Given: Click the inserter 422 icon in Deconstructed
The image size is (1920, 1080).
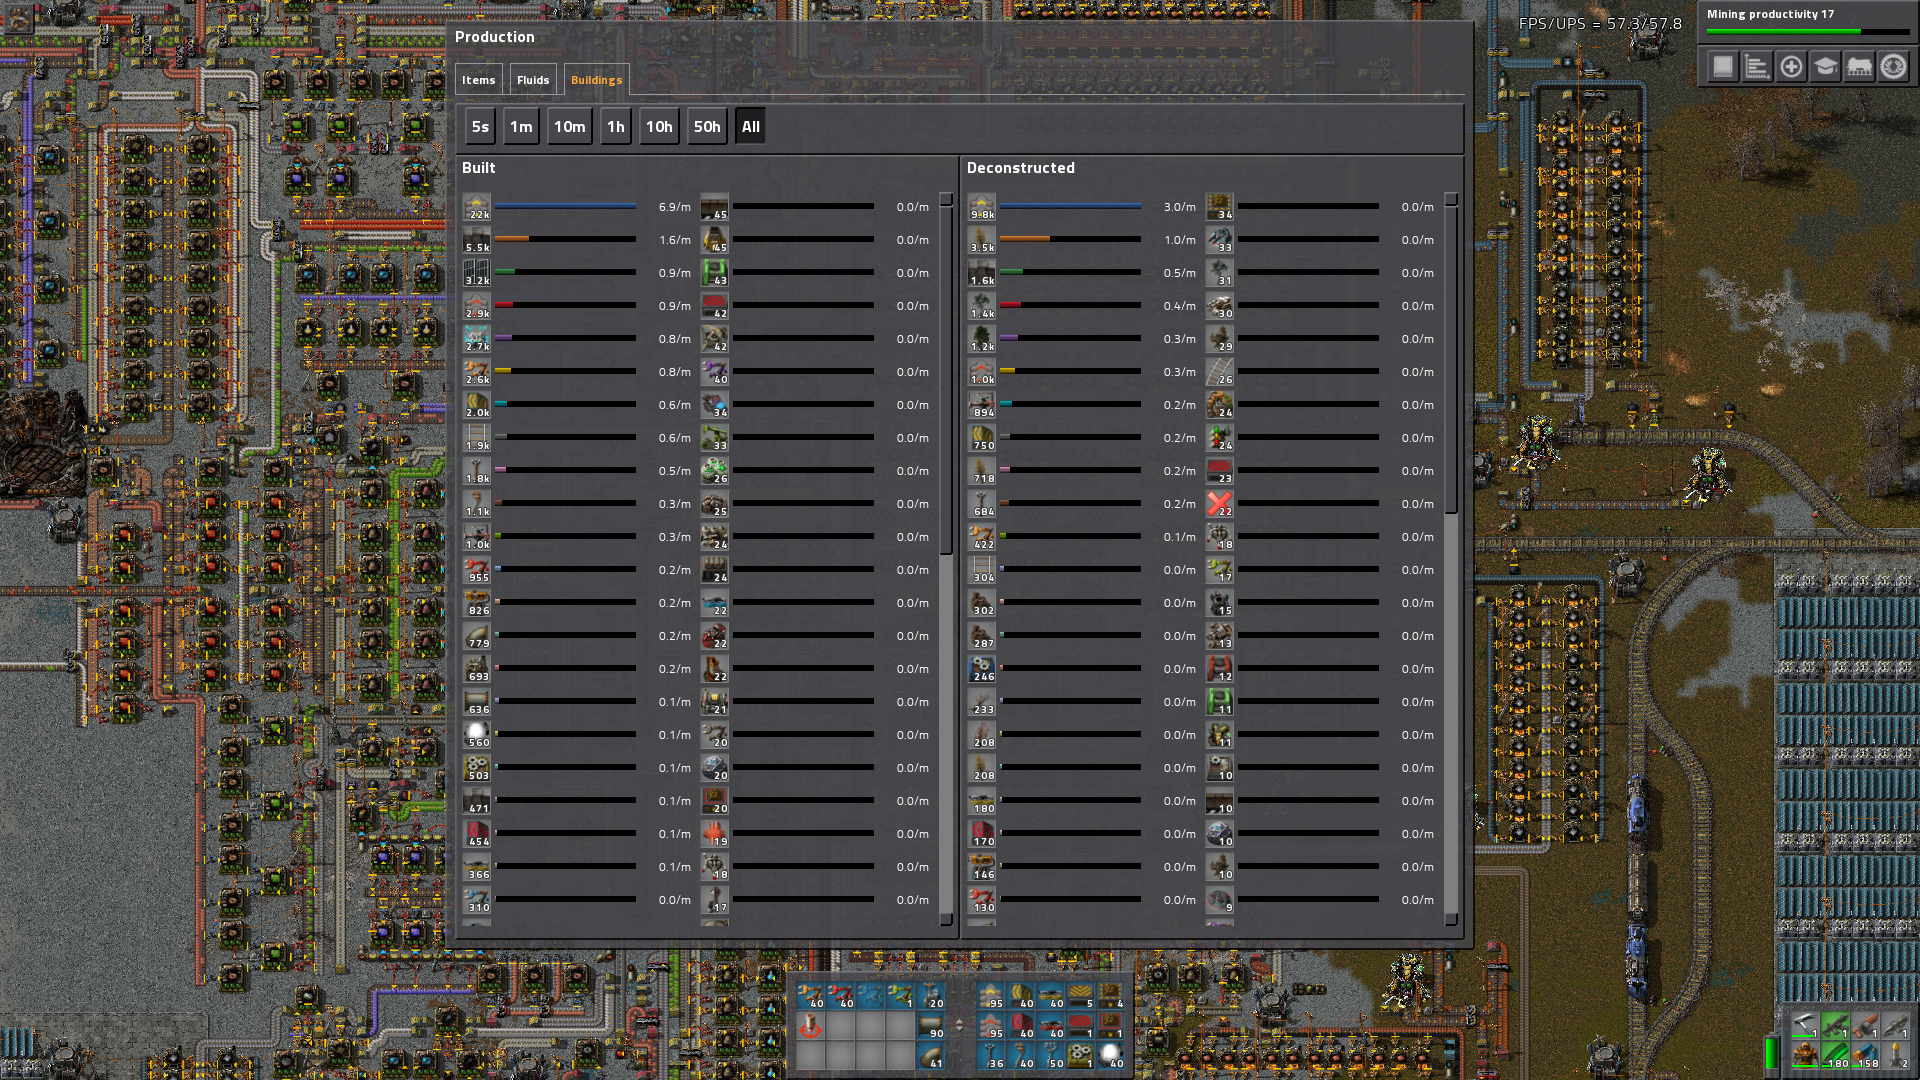Looking at the screenshot, I should tap(982, 537).
